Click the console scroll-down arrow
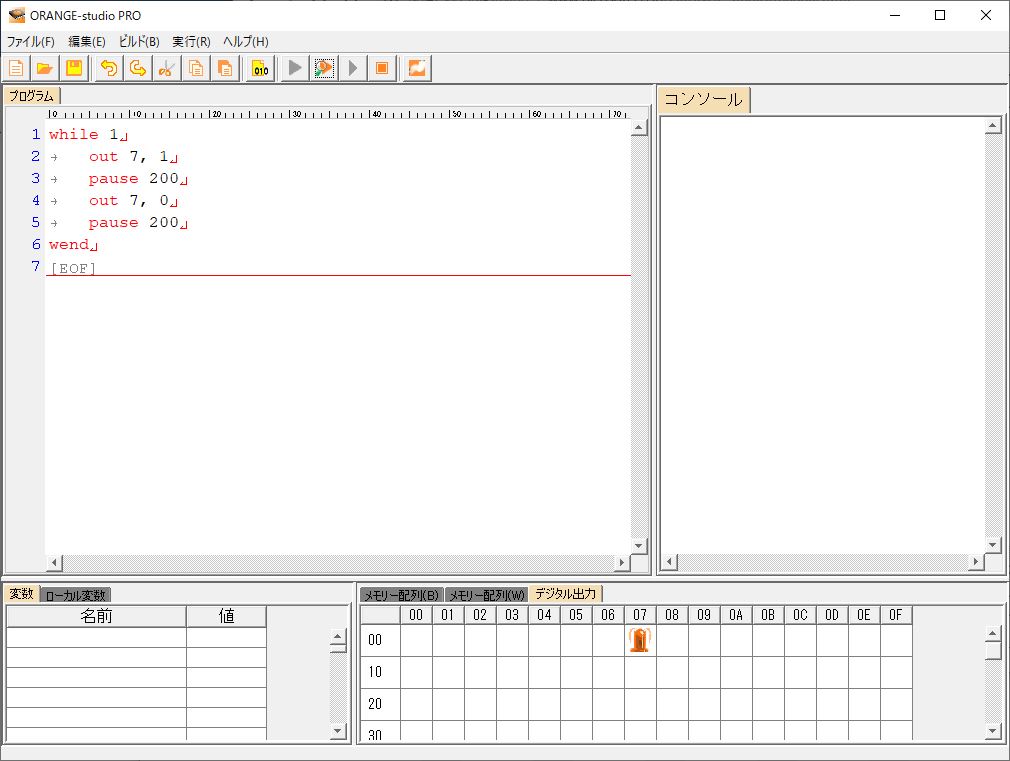The width and height of the screenshot is (1010, 761). pyautogui.click(x=993, y=545)
